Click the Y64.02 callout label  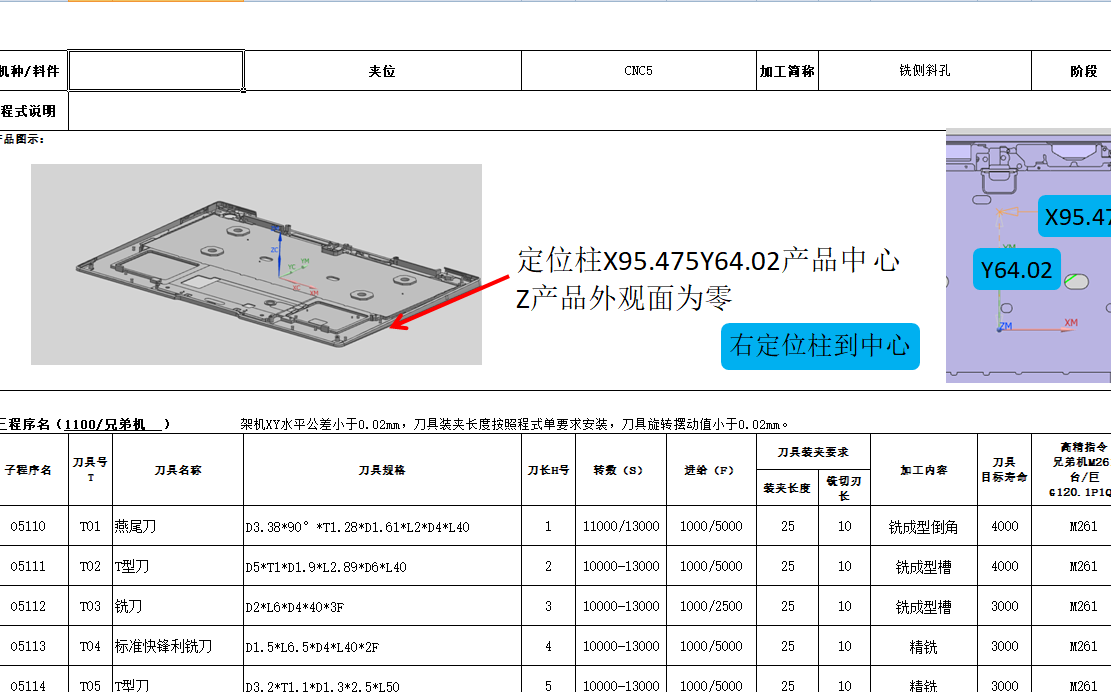[1015, 269]
